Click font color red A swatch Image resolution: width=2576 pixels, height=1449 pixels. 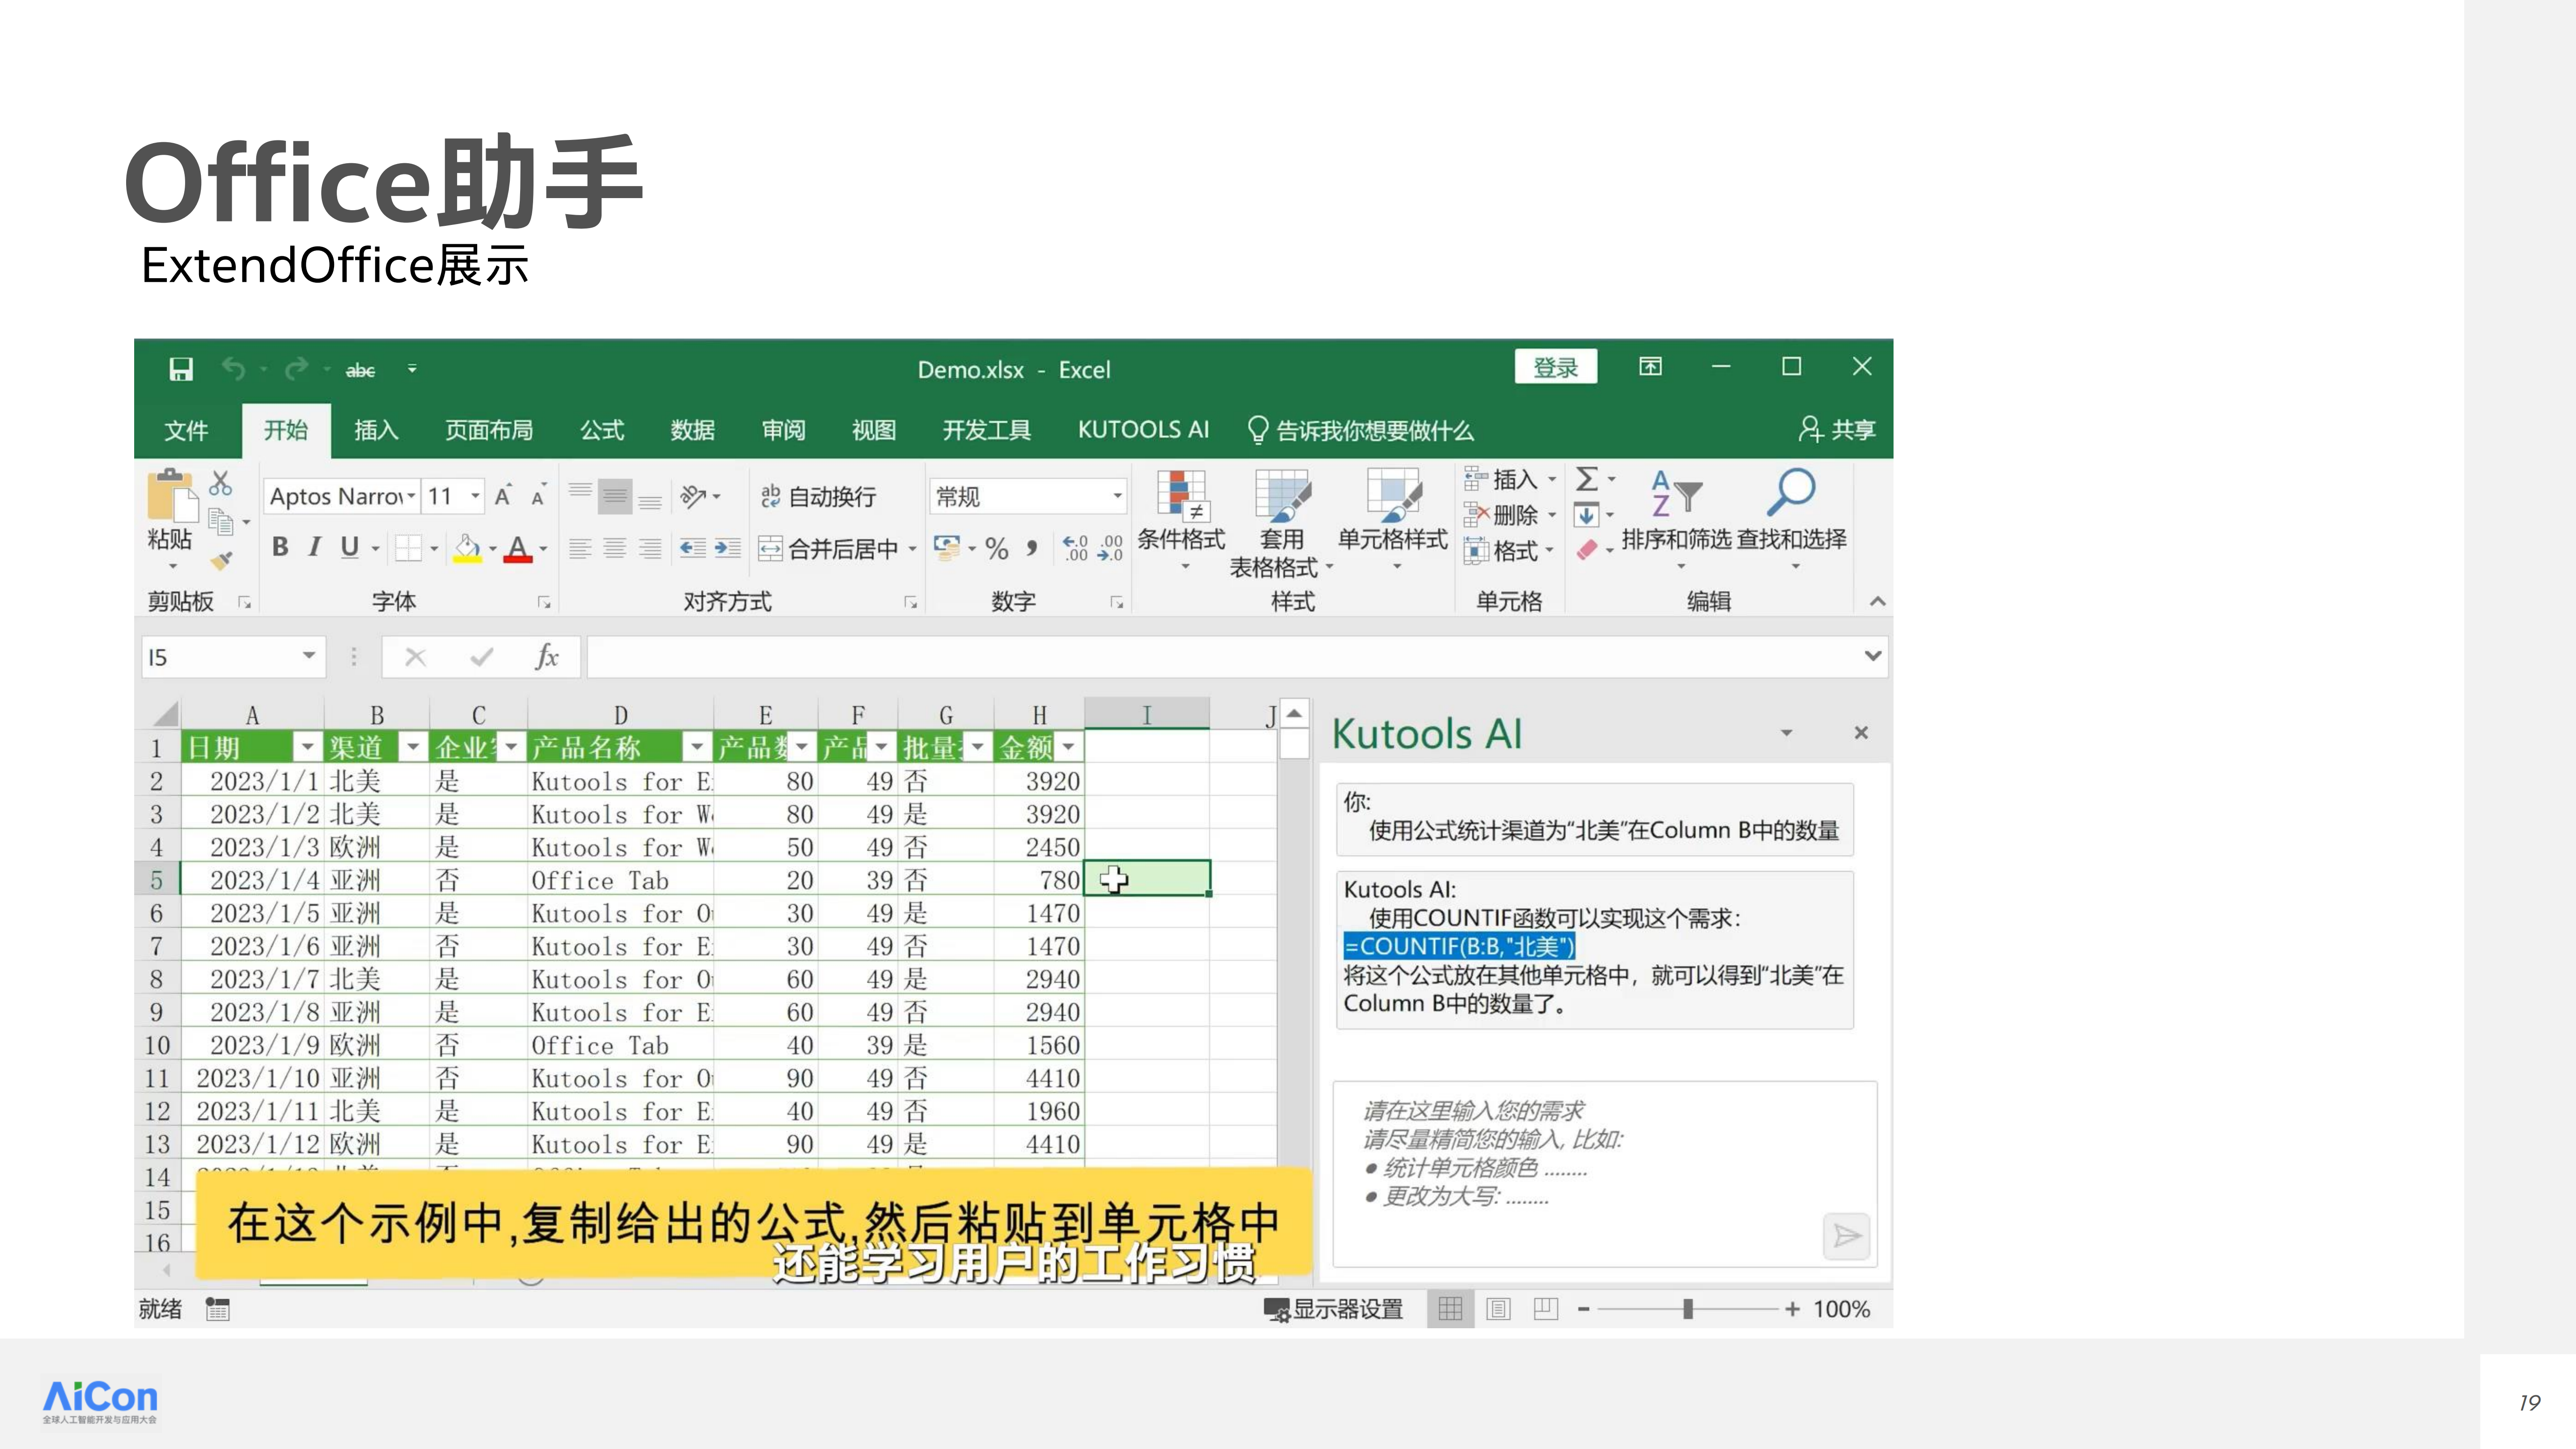click(x=517, y=549)
